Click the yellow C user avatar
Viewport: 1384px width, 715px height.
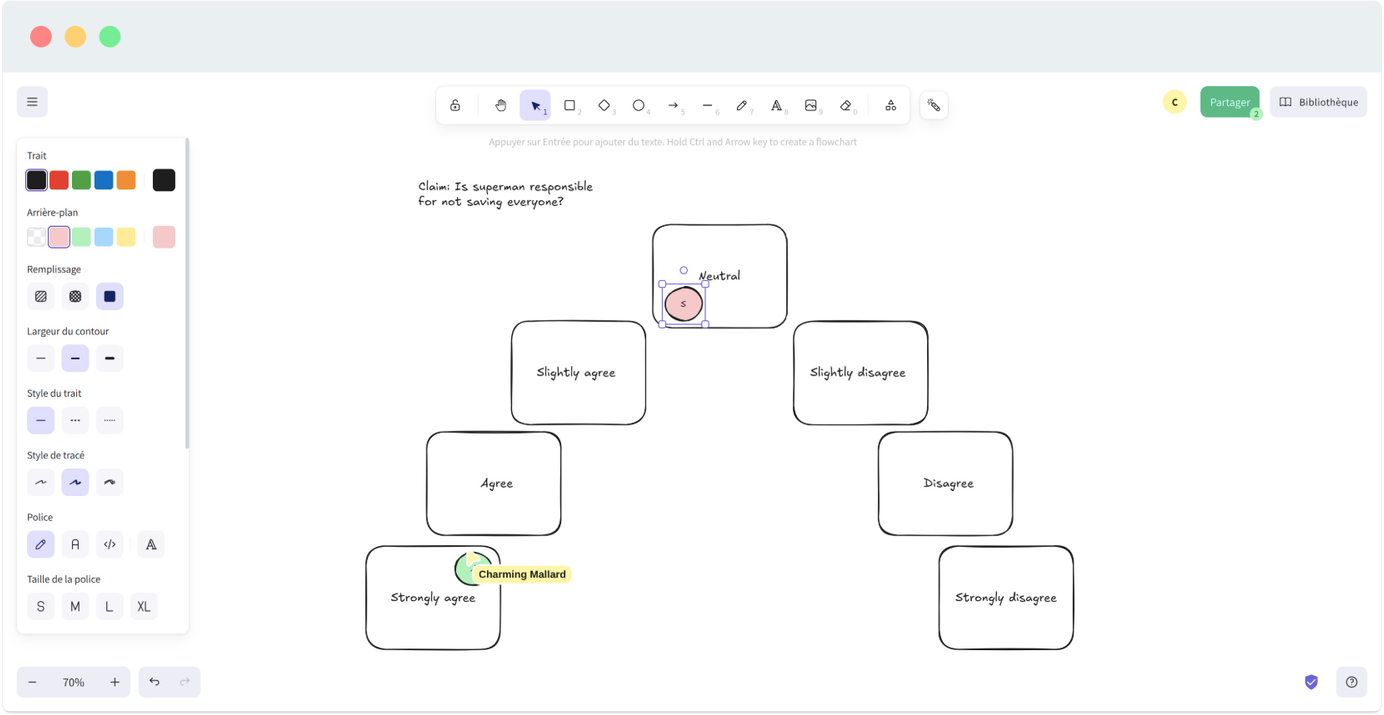click(x=1175, y=102)
